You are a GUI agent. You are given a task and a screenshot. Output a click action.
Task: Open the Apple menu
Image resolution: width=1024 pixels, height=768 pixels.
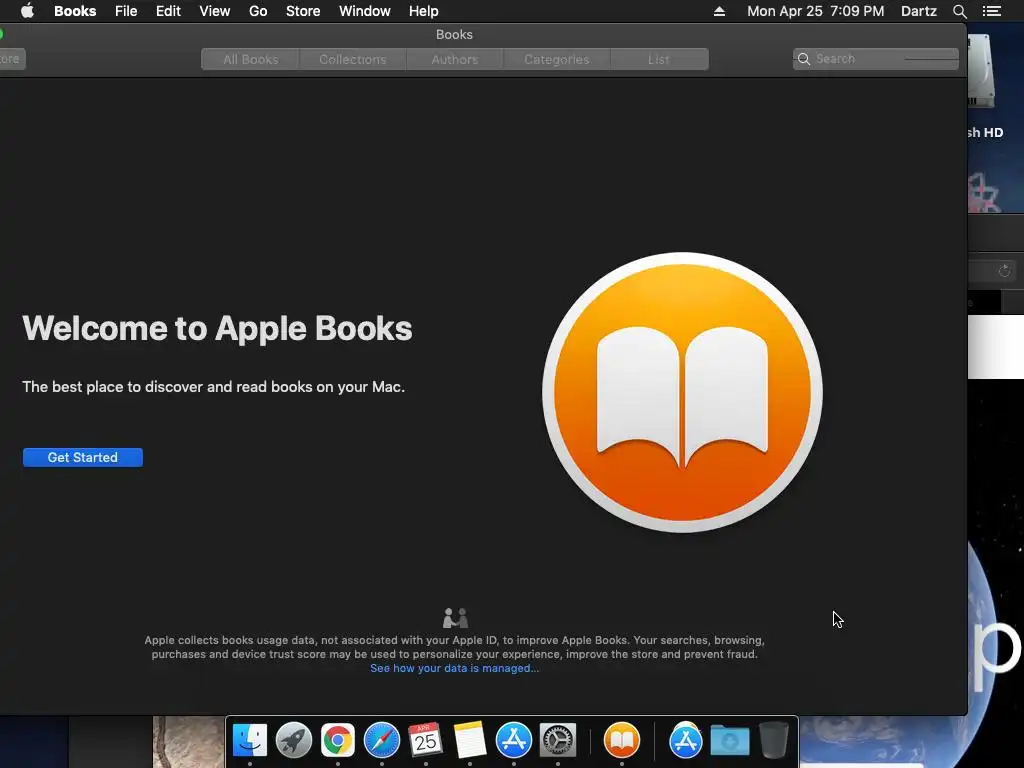point(27,11)
